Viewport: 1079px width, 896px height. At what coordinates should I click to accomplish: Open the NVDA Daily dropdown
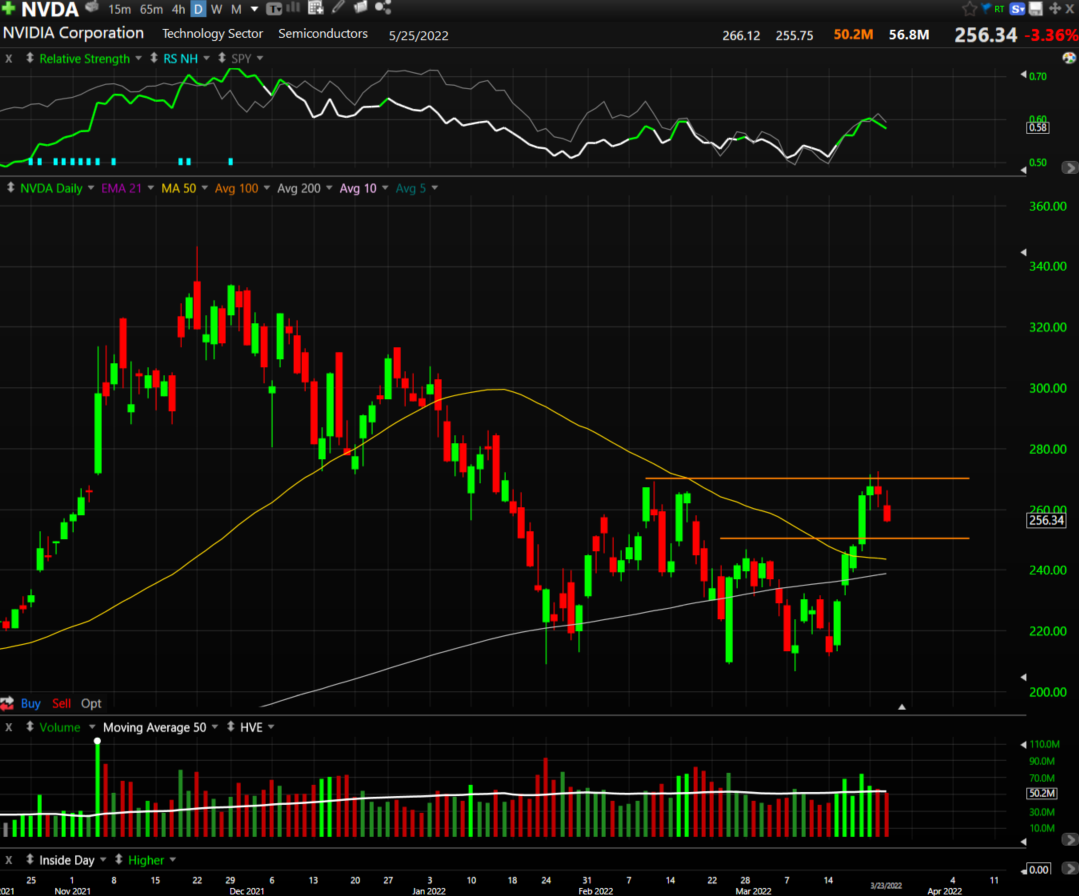[91, 188]
